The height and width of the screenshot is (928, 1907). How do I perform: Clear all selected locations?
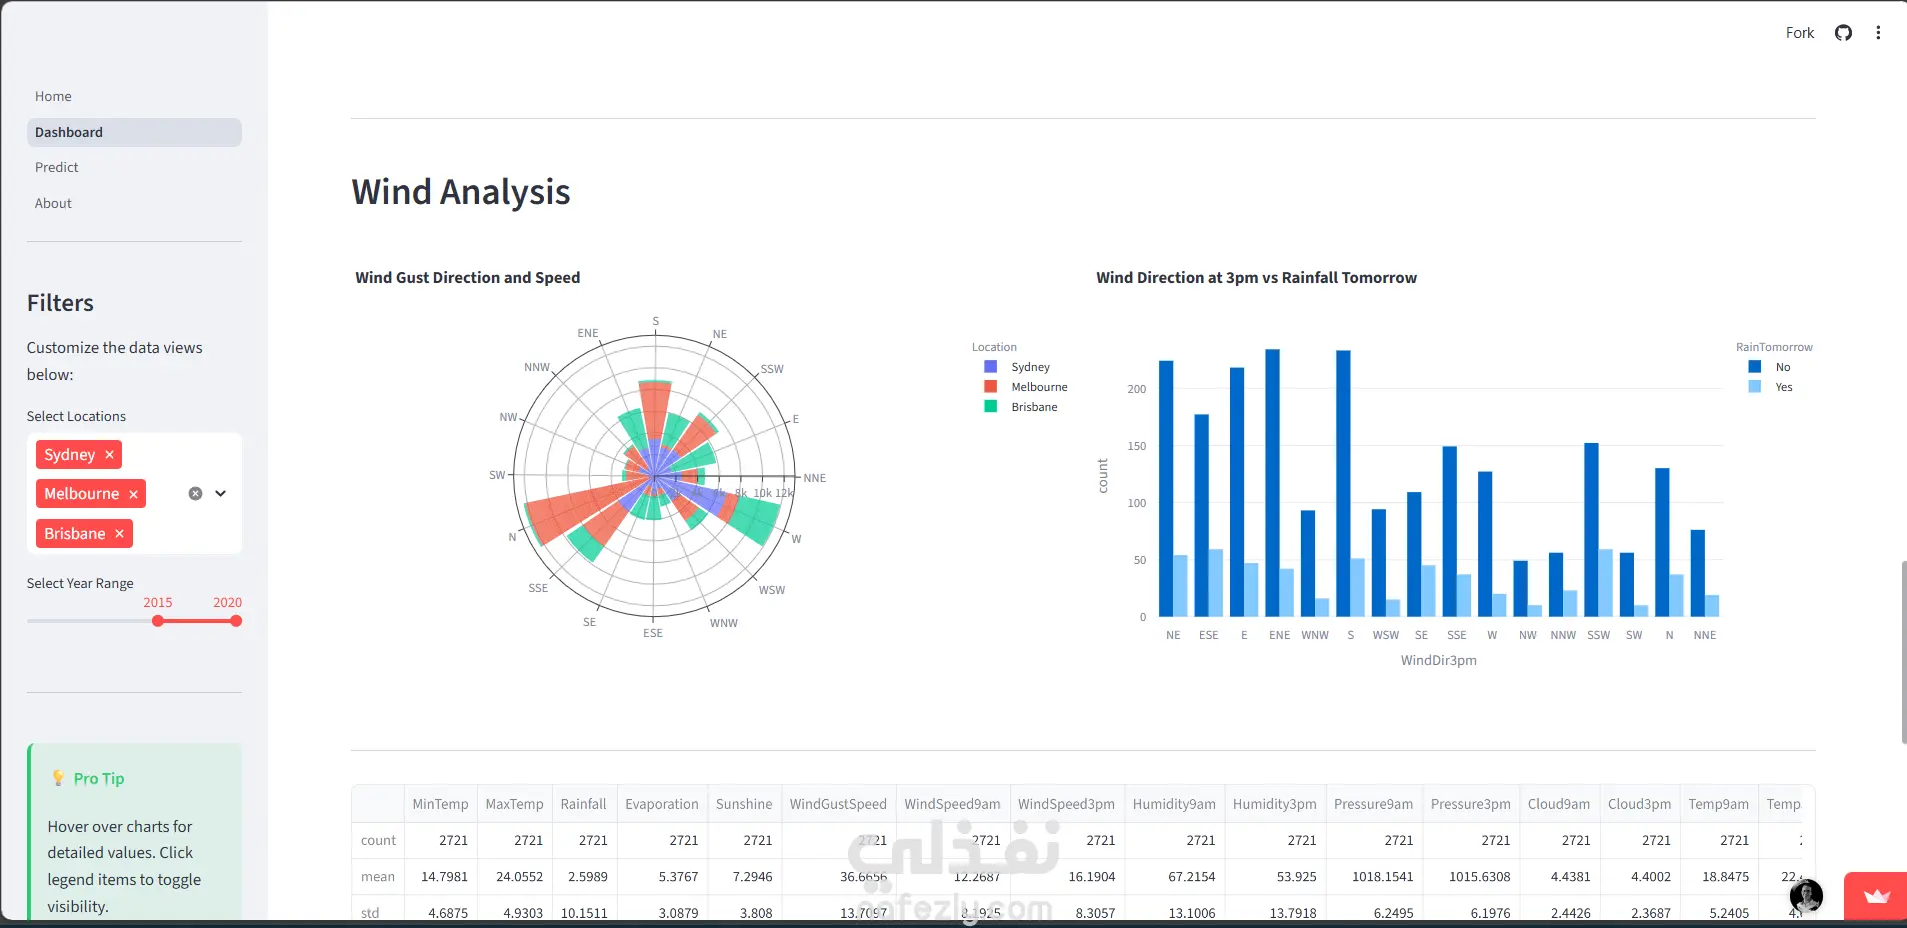click(x=196, y=494)
